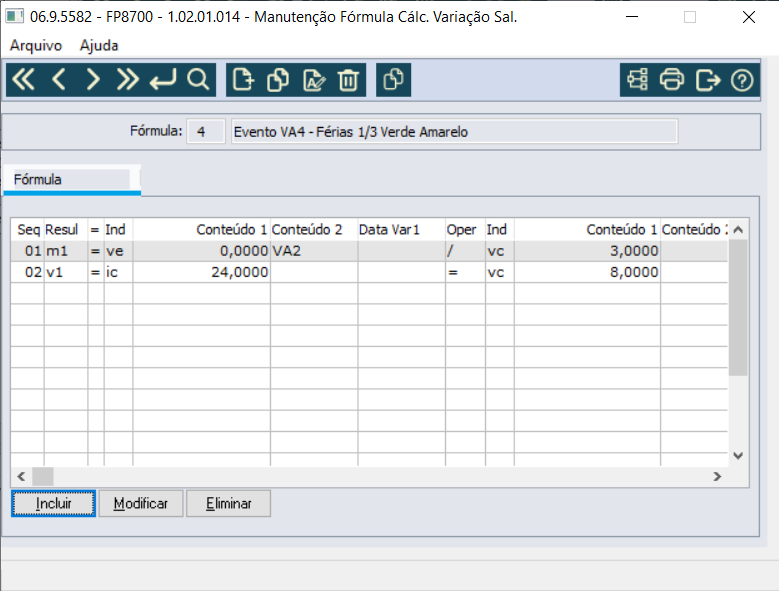This screenshot has width=779, height=591.
Task: Click the 8,0000 value cell
Action: [x=587, y=272]
